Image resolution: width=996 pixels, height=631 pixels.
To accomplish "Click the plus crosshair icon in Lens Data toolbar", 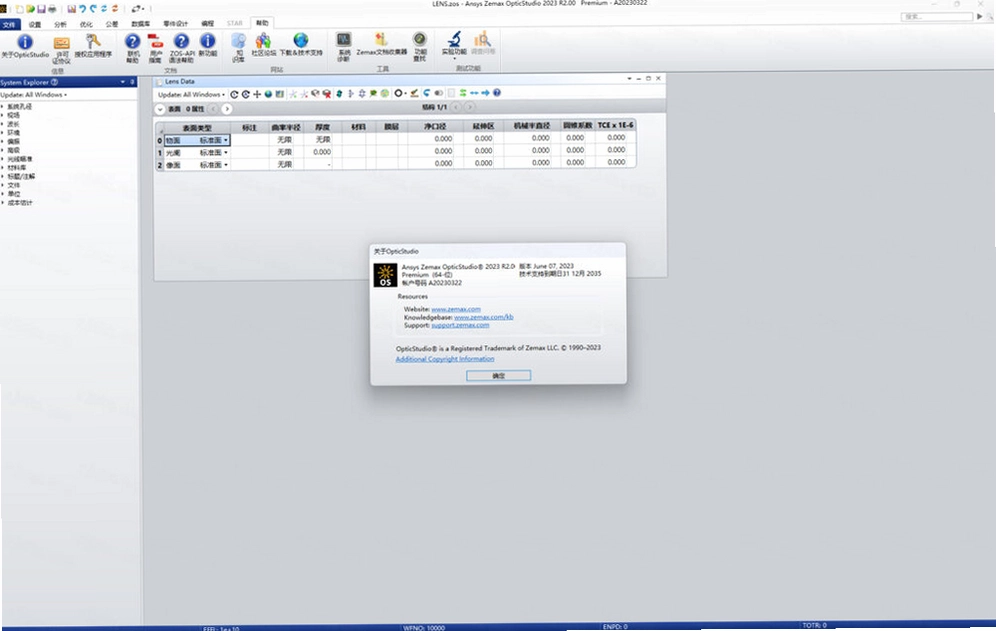I will tap(257, 94).
